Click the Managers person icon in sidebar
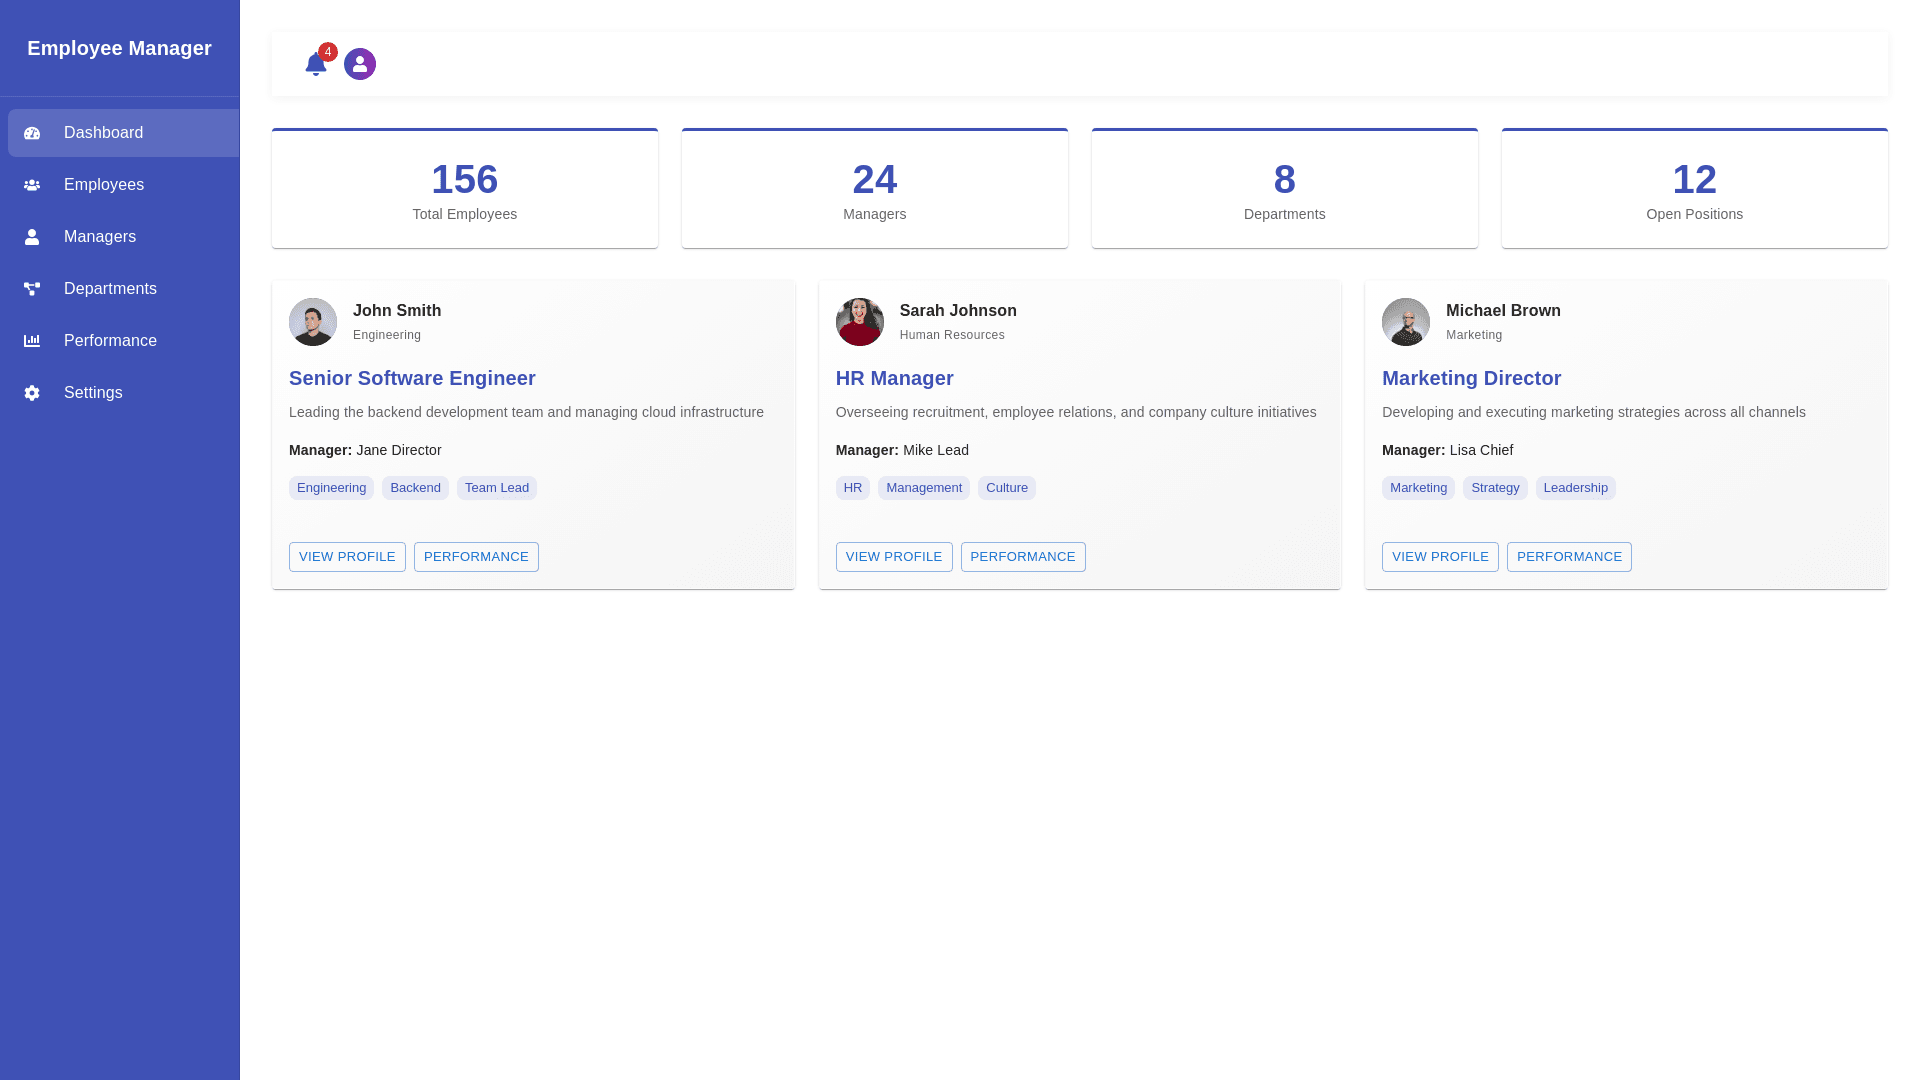The width and height of the screenshot is (1920, 1080). click(x=32, y=237)
